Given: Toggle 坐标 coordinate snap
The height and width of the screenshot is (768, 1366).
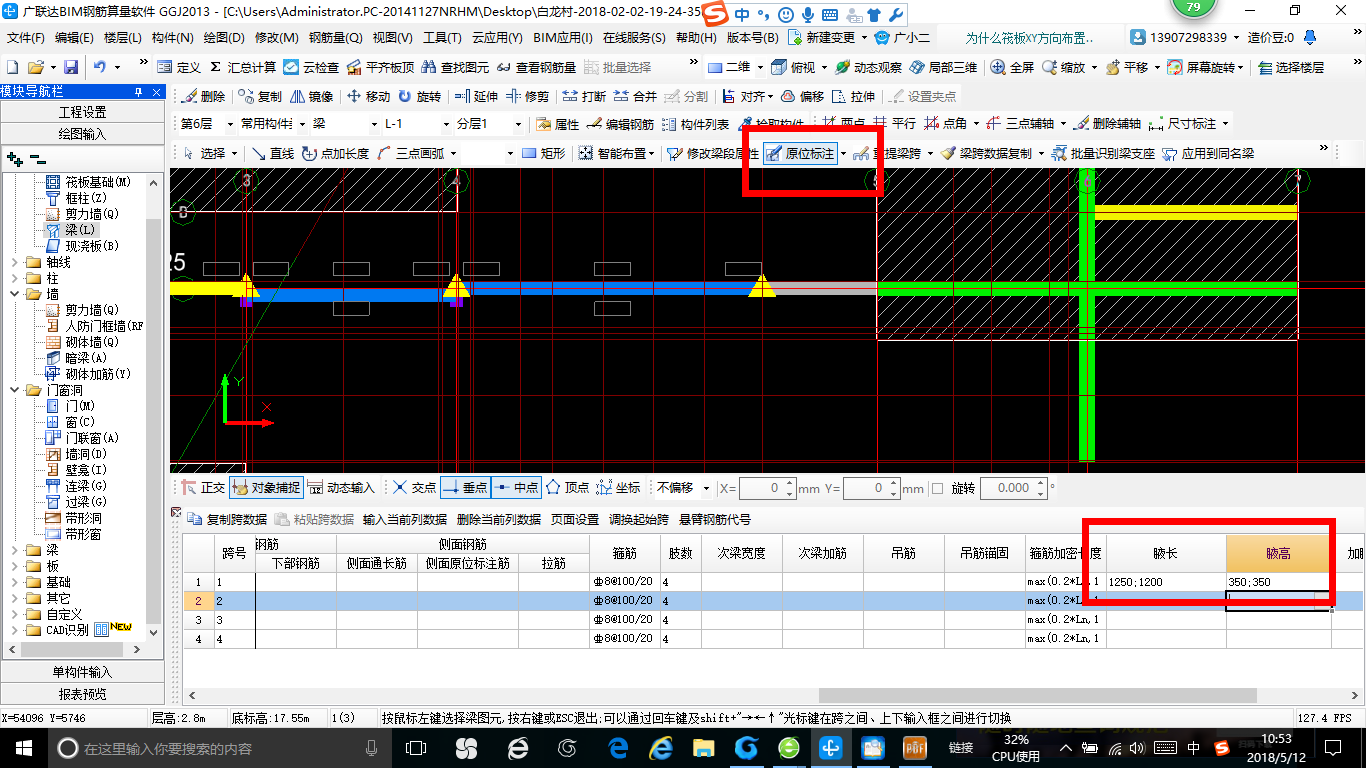Looking at the screenshot, I should (x=618, y=488).
